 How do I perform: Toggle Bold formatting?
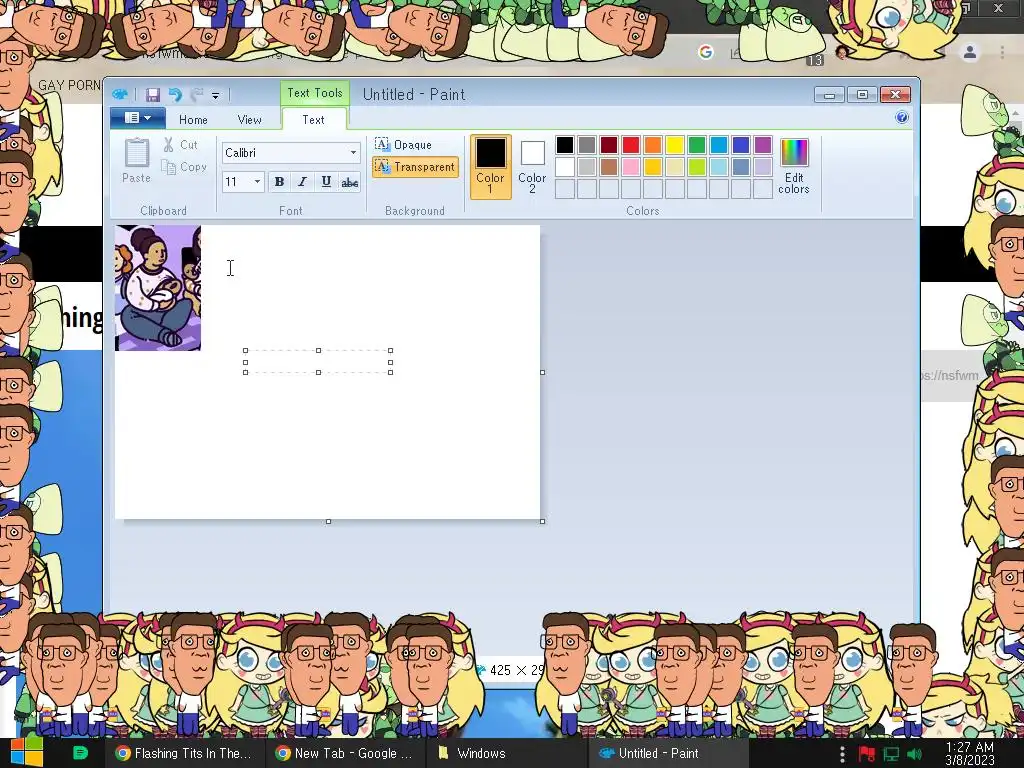click(279, 182)
